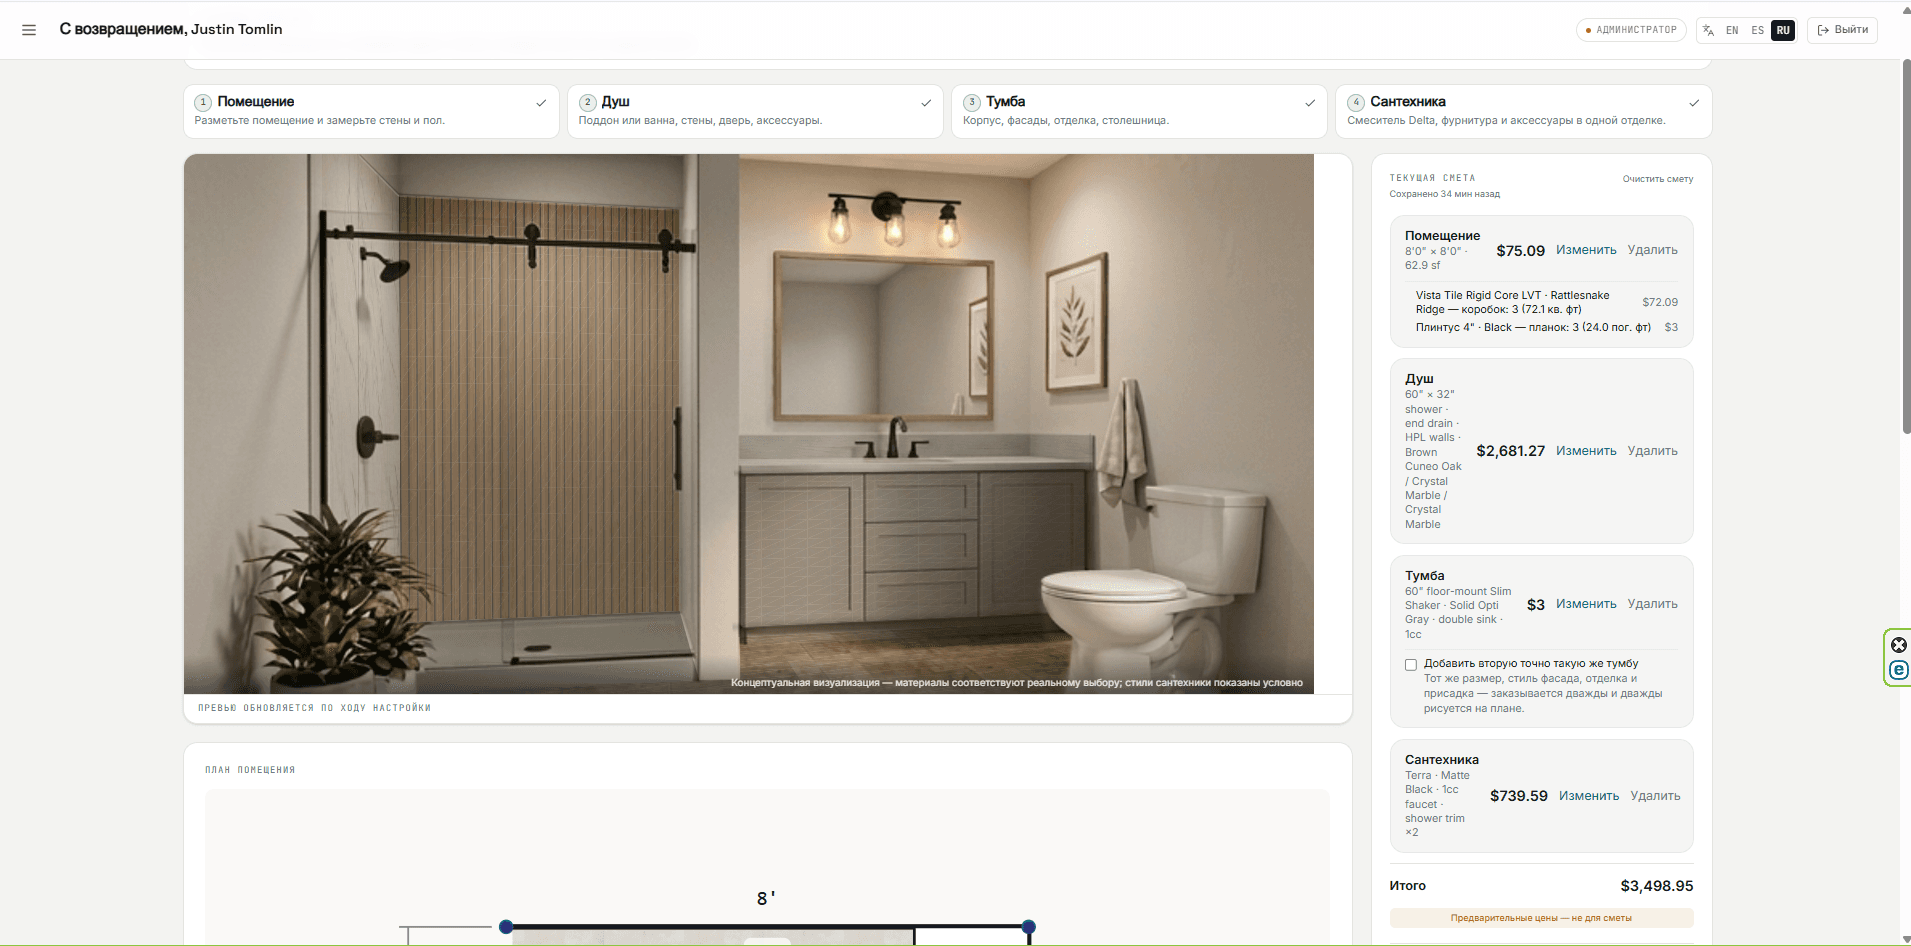Click the bathroom concept render image

coord(749,424)
